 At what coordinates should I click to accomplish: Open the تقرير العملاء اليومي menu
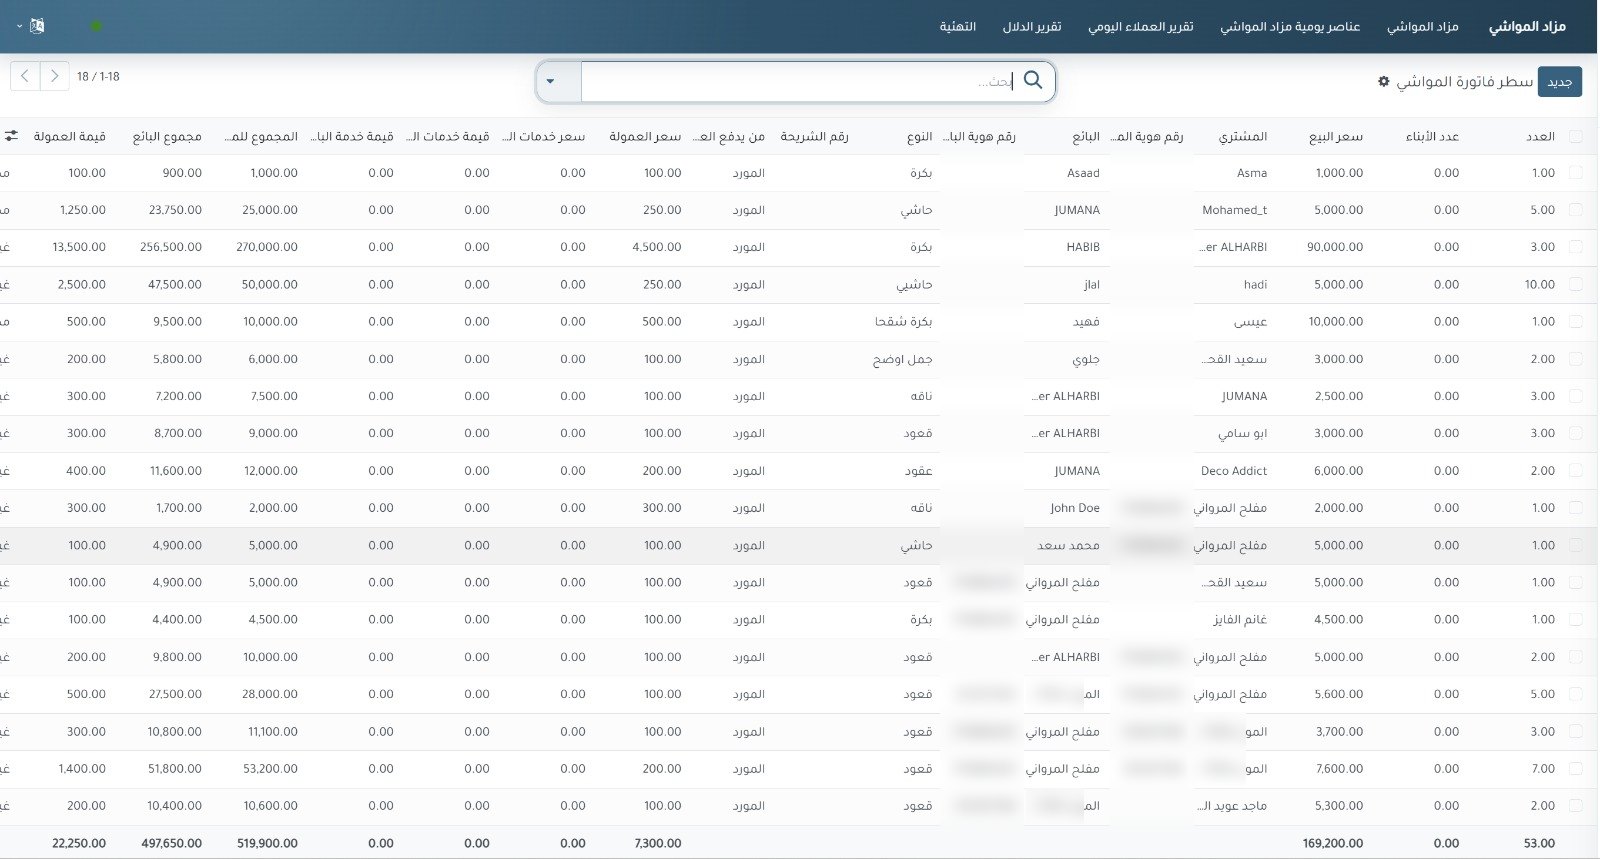[1141, 26]
